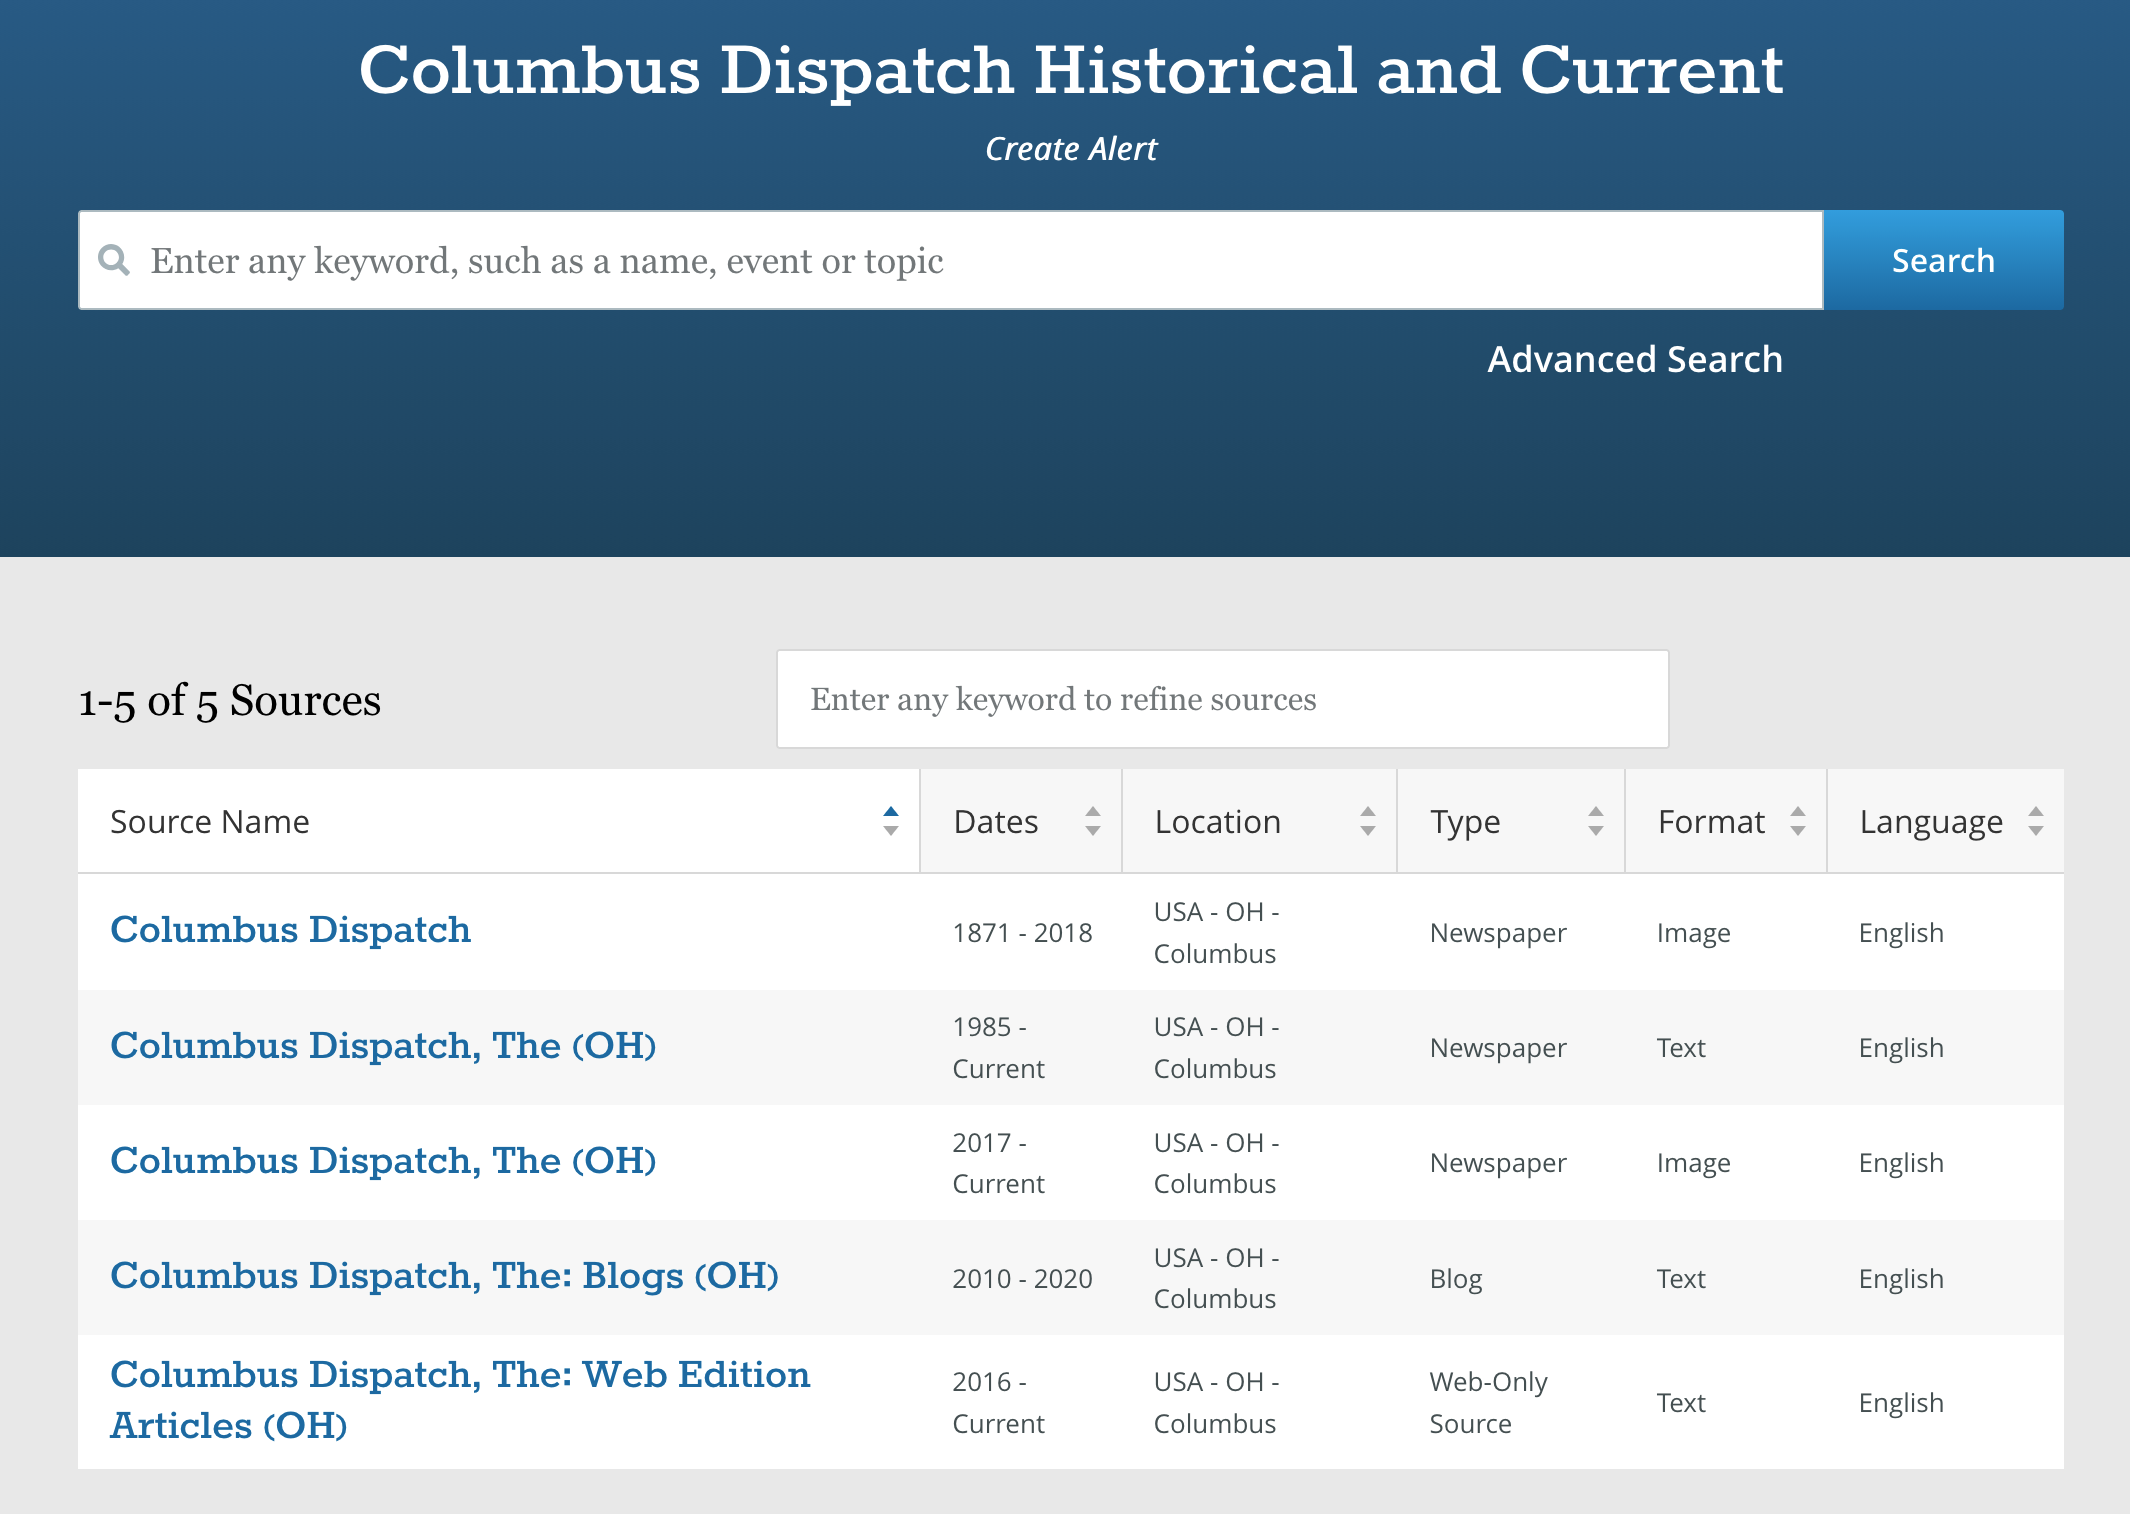Image resolution: width=2130 pixels, height=1514 pixels.
Task: Open Columbus Dispatch, The (OH) 2017 image source
Action: tap(383, 1161)
